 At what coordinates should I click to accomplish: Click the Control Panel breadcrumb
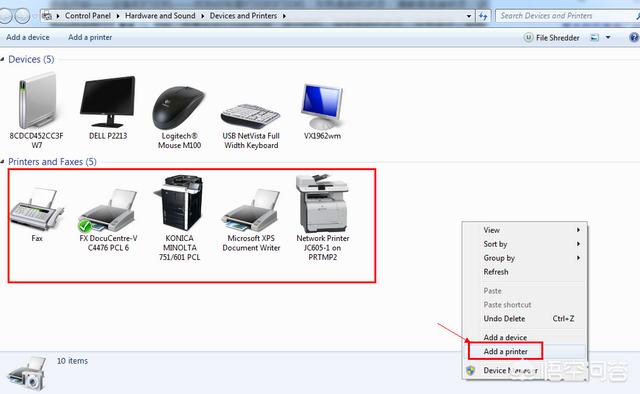click(x=88, y=16)
